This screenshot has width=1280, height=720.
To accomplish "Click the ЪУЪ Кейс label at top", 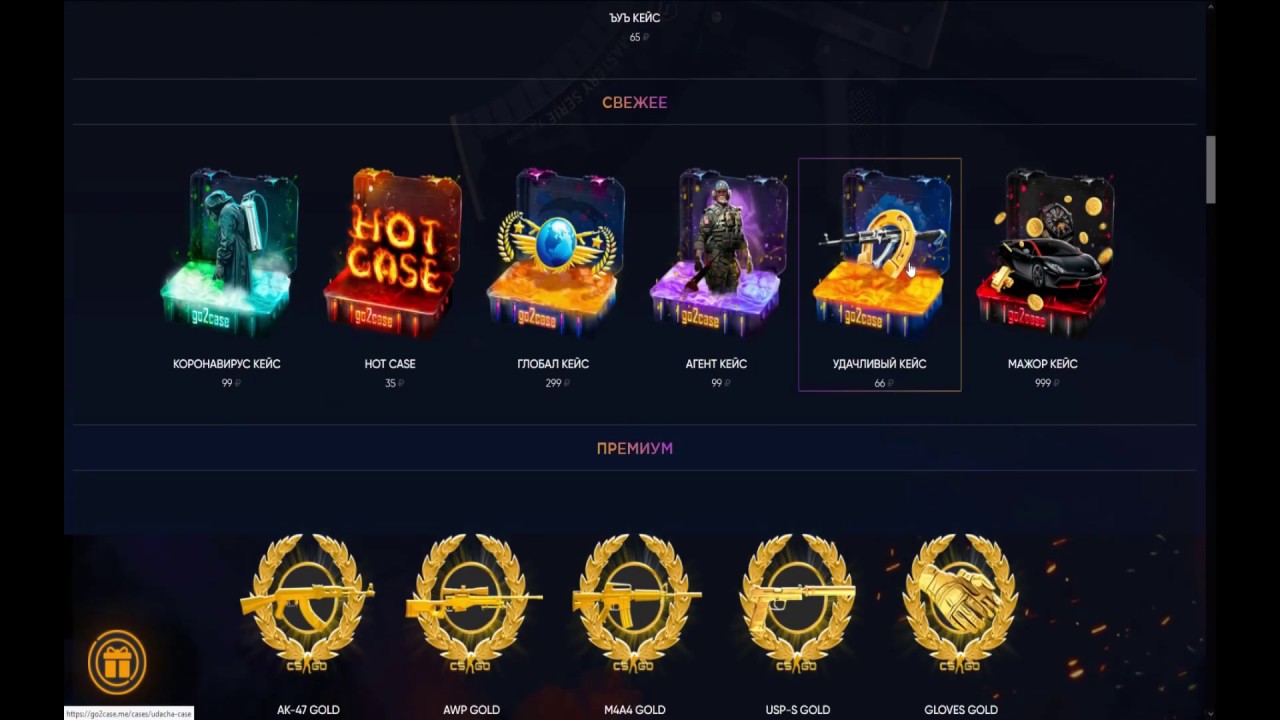I will pos(635,18).
